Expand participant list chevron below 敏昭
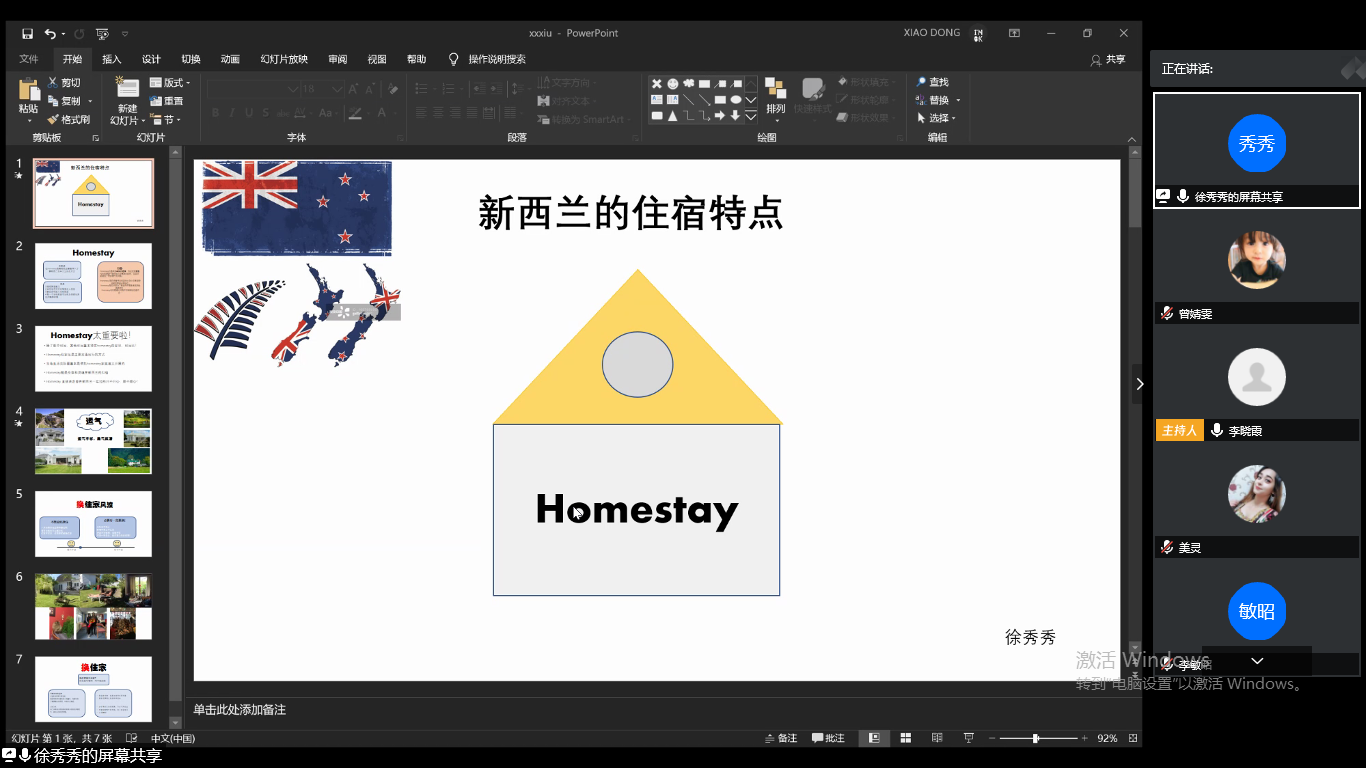 tap(1257, 661)
